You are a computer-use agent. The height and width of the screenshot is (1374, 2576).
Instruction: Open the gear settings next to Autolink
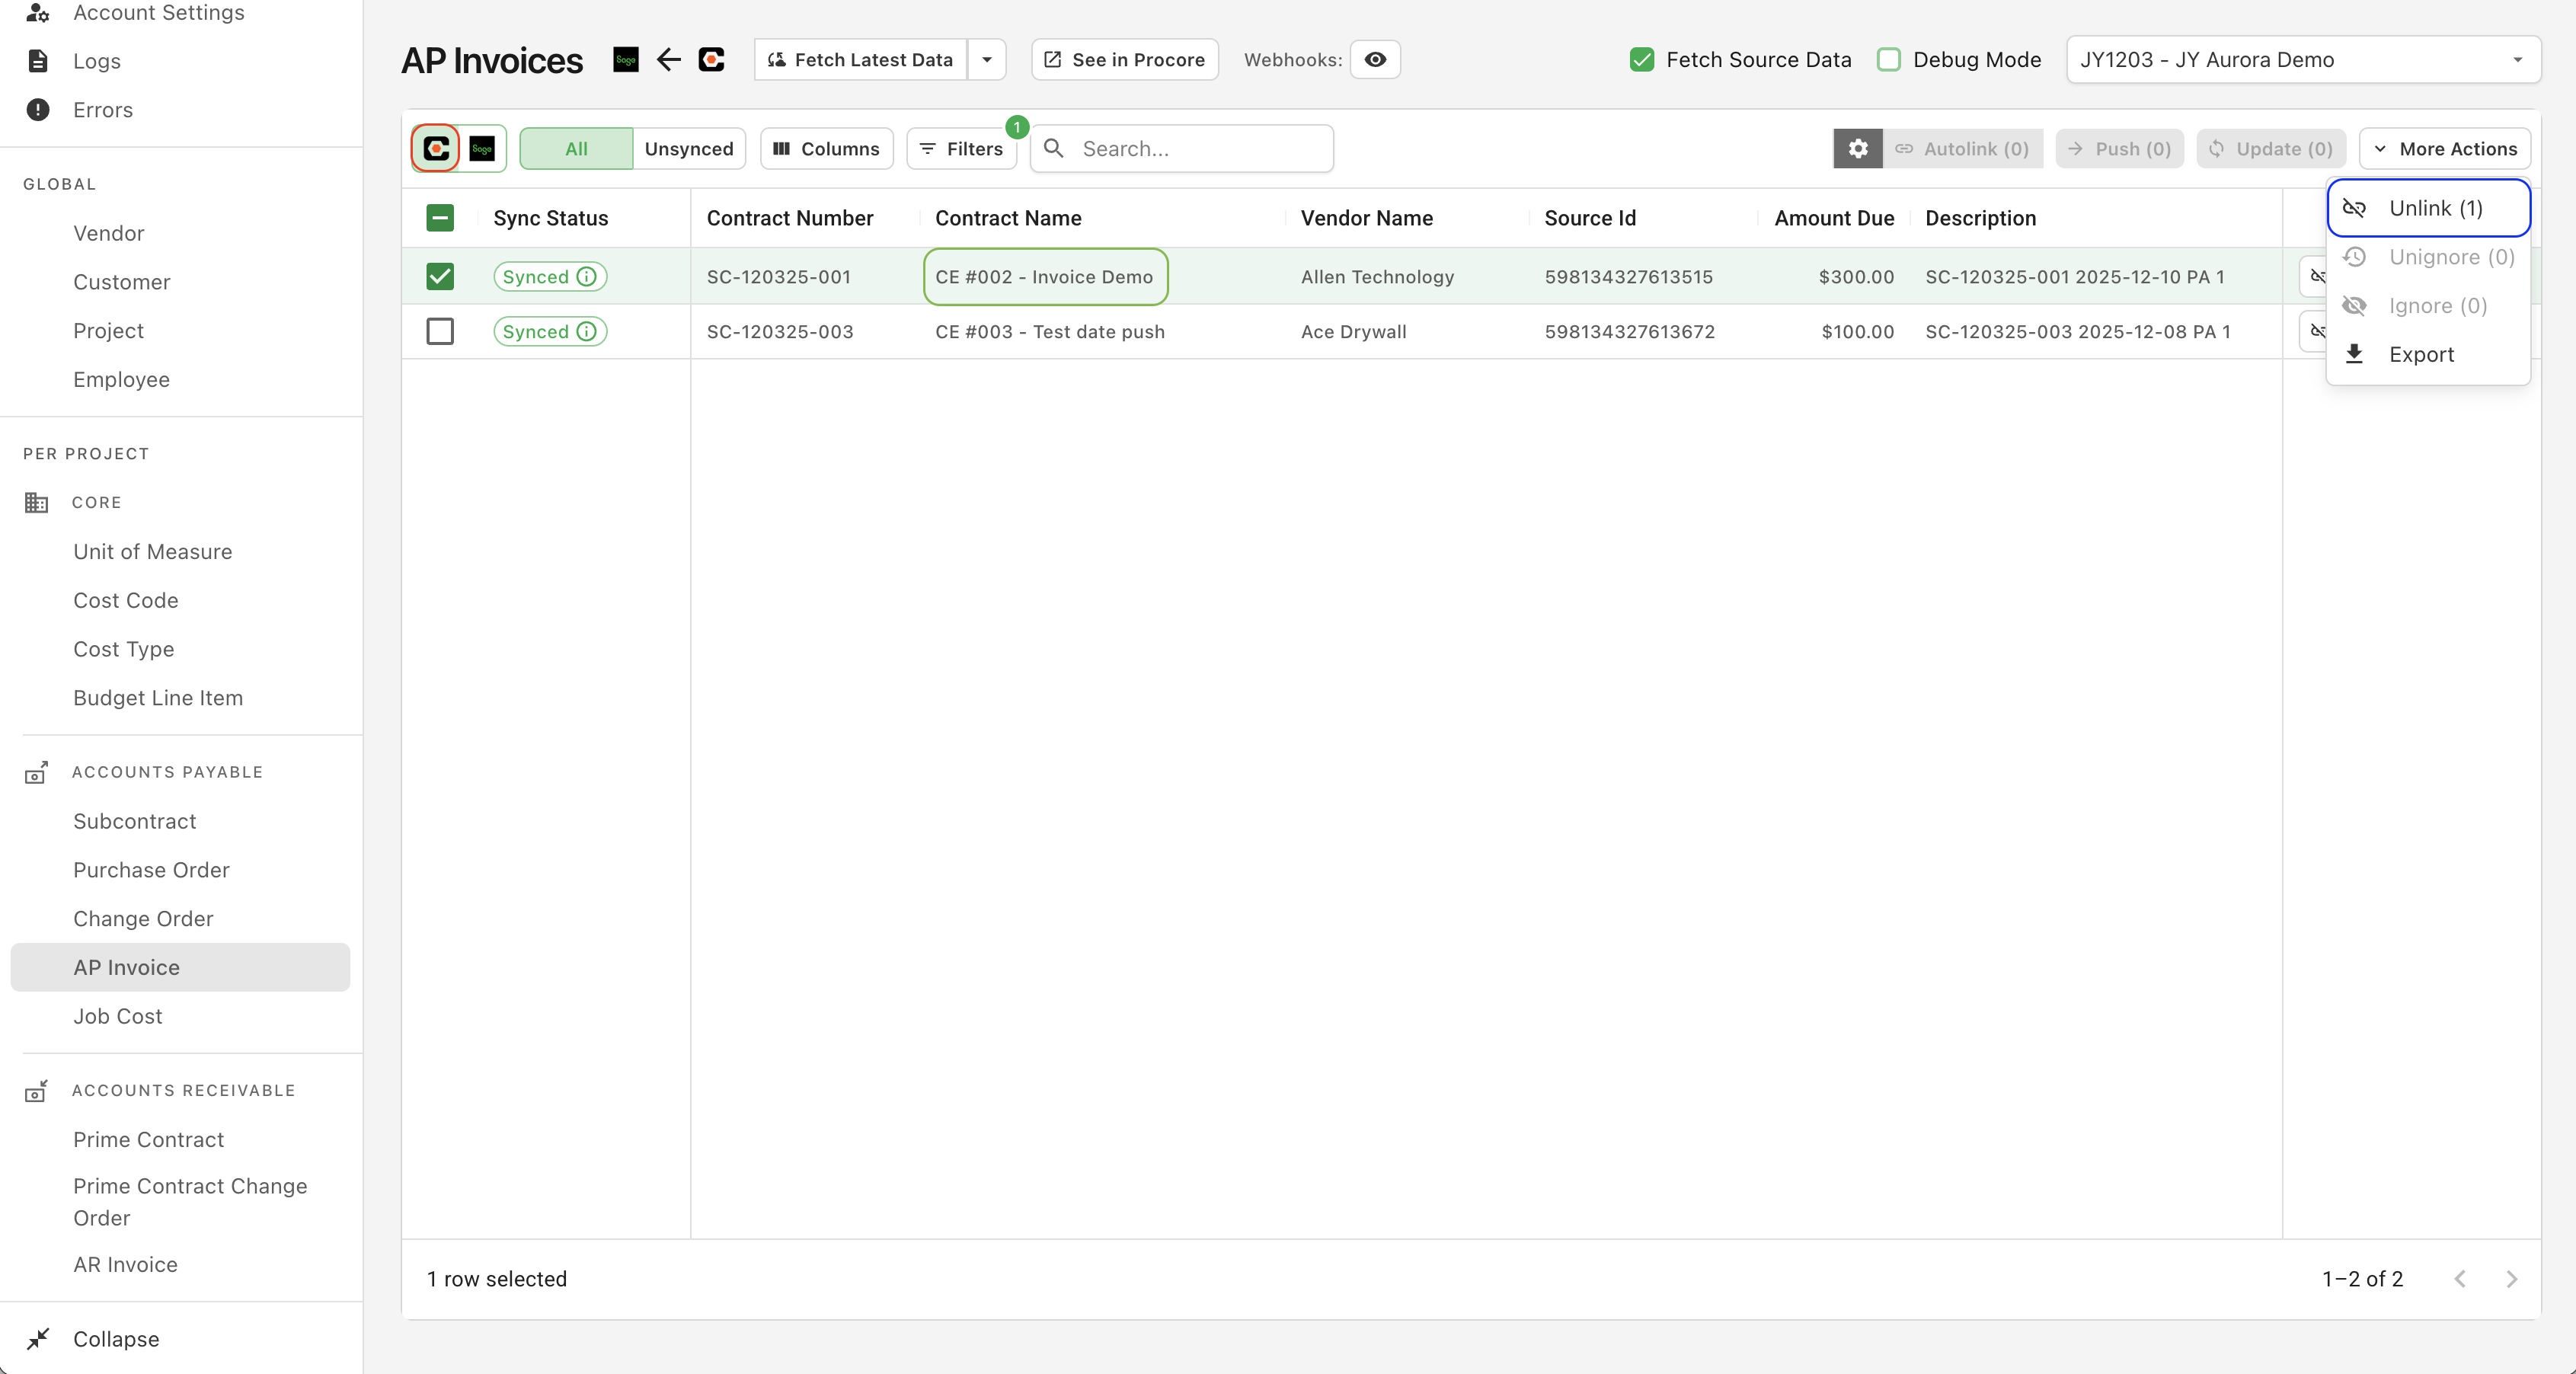tap(1857, 149)
